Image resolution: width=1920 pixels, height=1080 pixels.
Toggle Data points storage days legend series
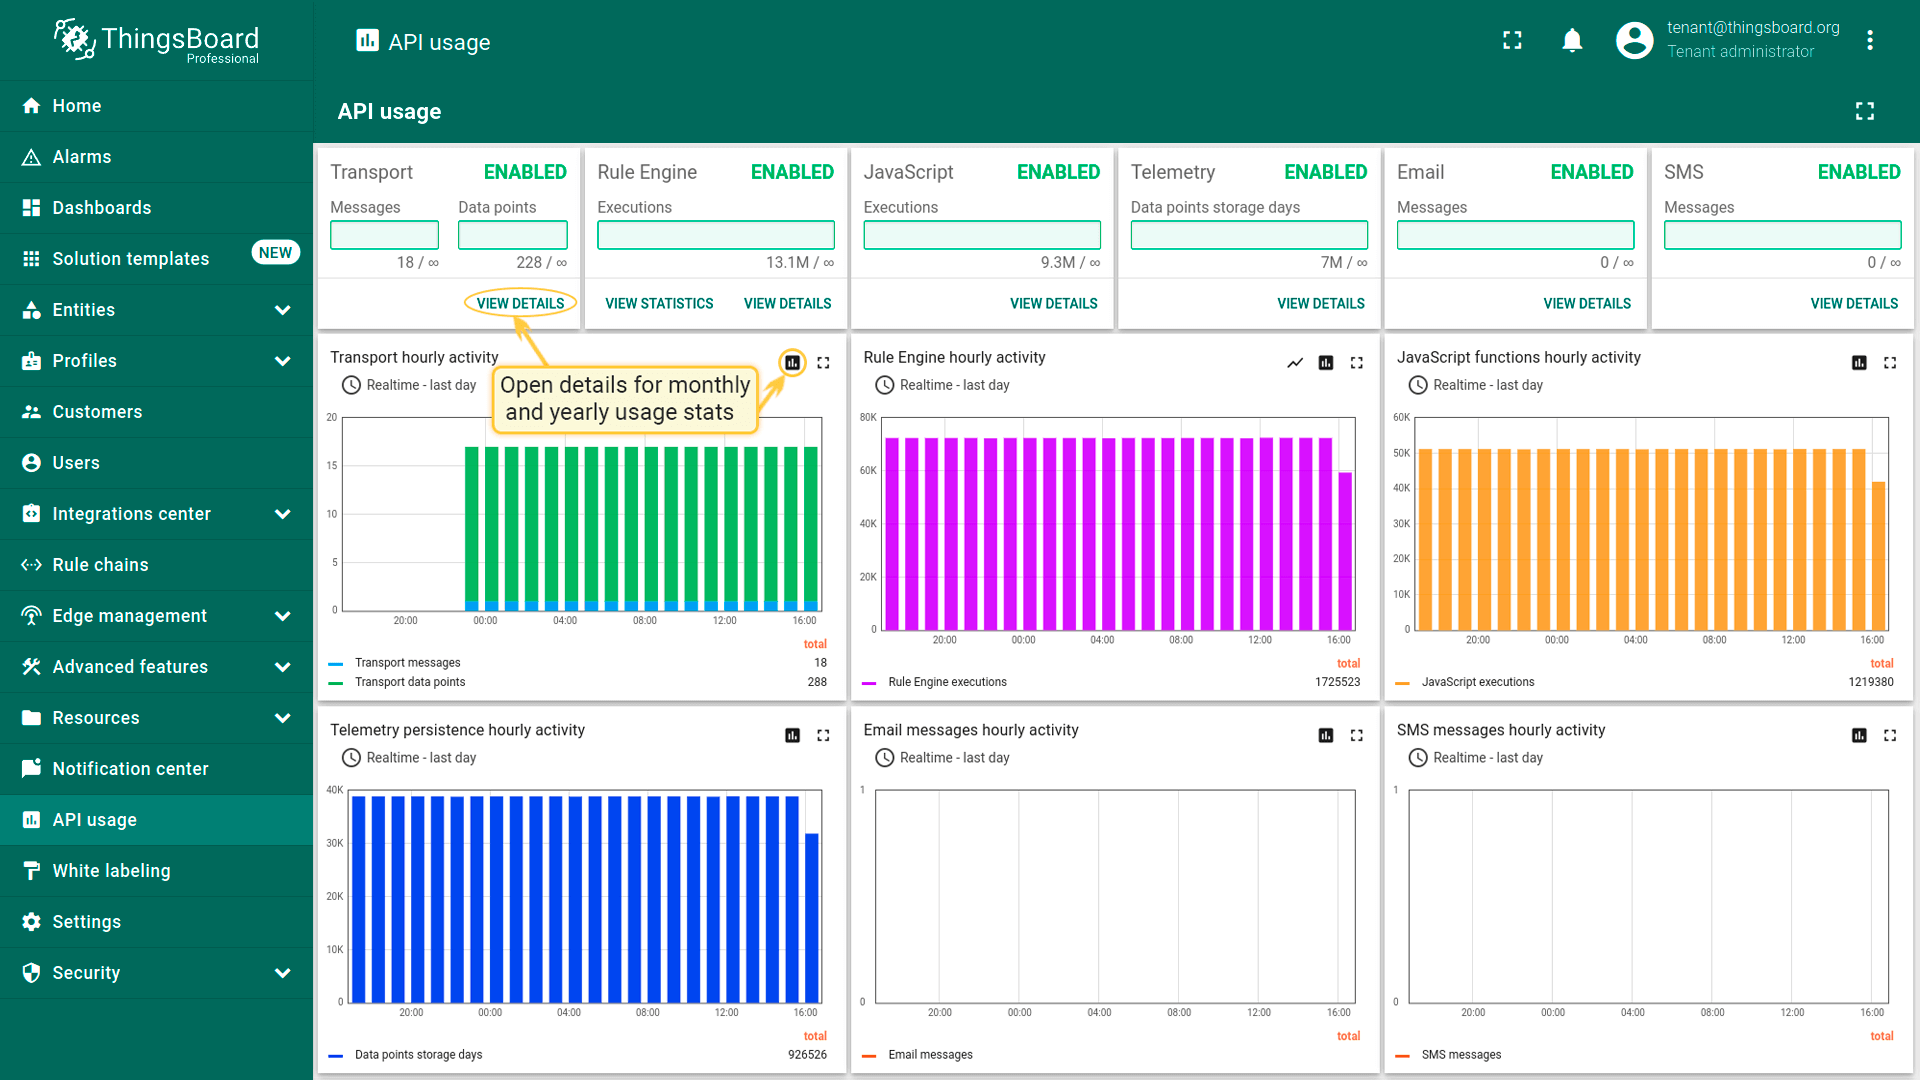coord(418,1055)
